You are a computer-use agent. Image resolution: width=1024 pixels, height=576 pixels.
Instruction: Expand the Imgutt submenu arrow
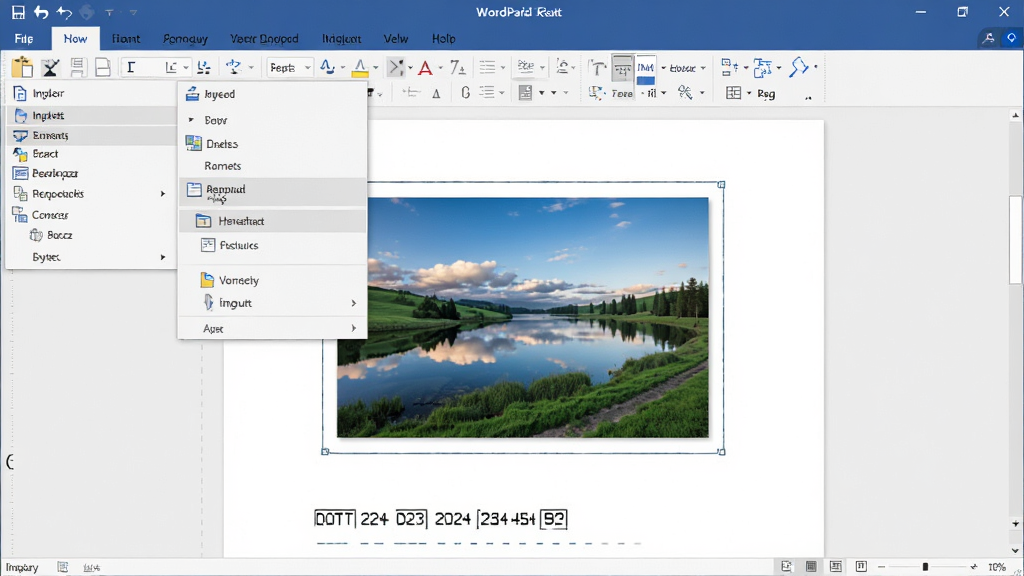coord(353,303)
